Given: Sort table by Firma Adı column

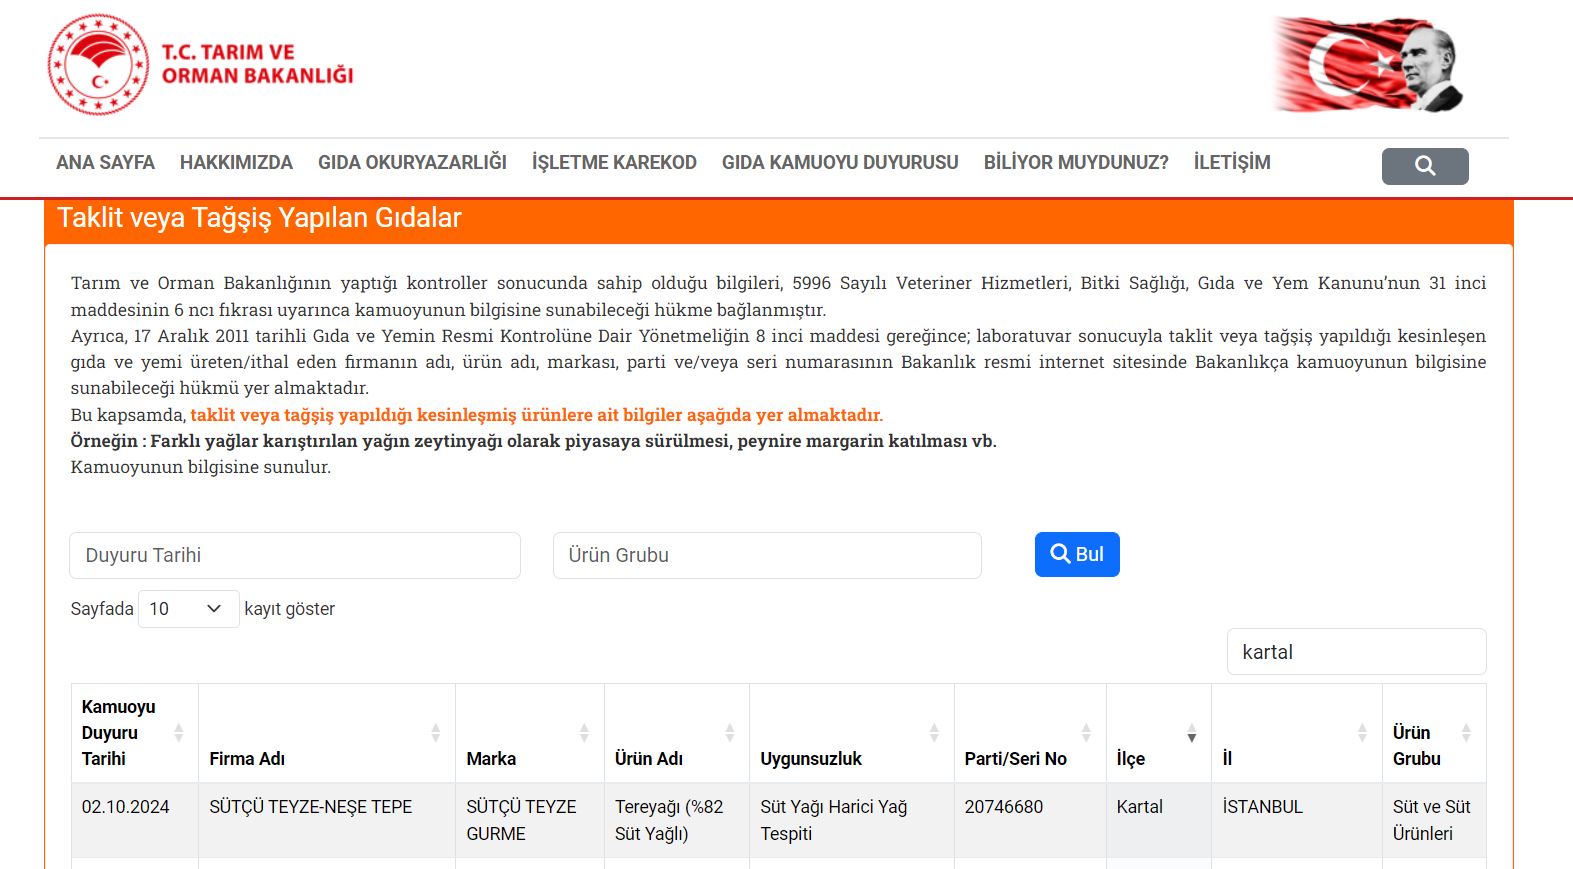Looking at the screenshot, I should click(x=435, y=733).
